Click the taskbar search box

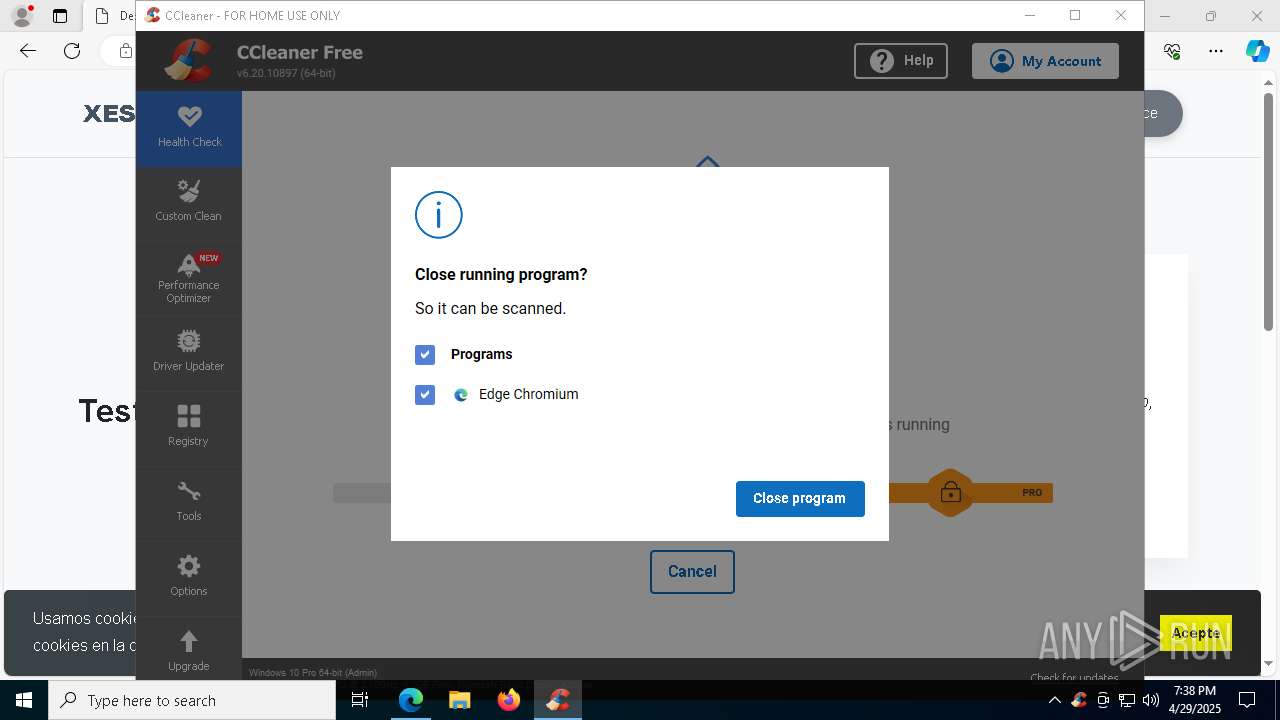[192, 700]
